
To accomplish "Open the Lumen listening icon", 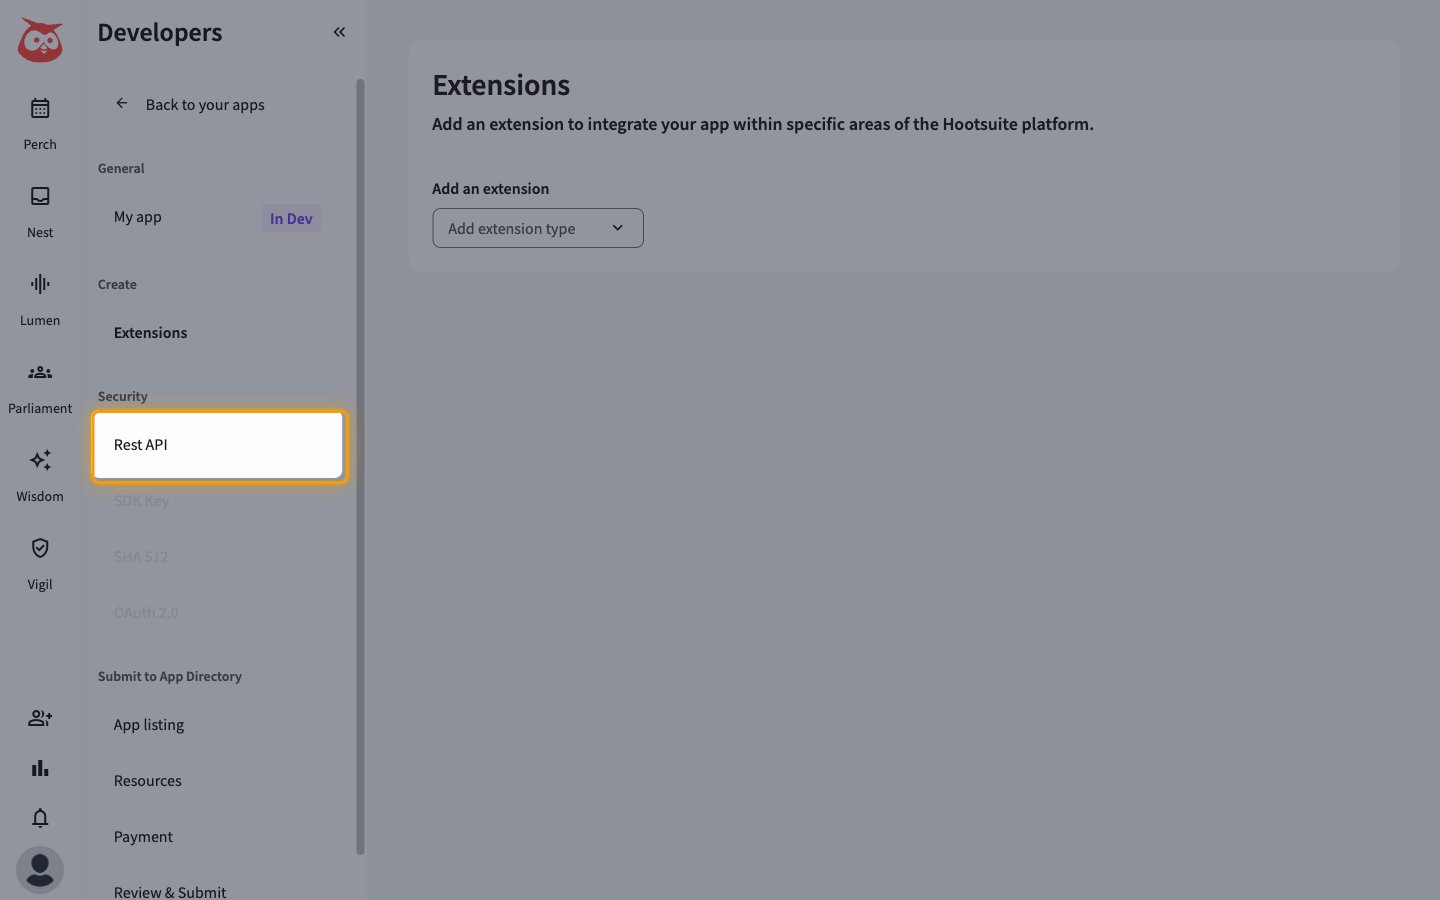I will [x=40, y=284].
